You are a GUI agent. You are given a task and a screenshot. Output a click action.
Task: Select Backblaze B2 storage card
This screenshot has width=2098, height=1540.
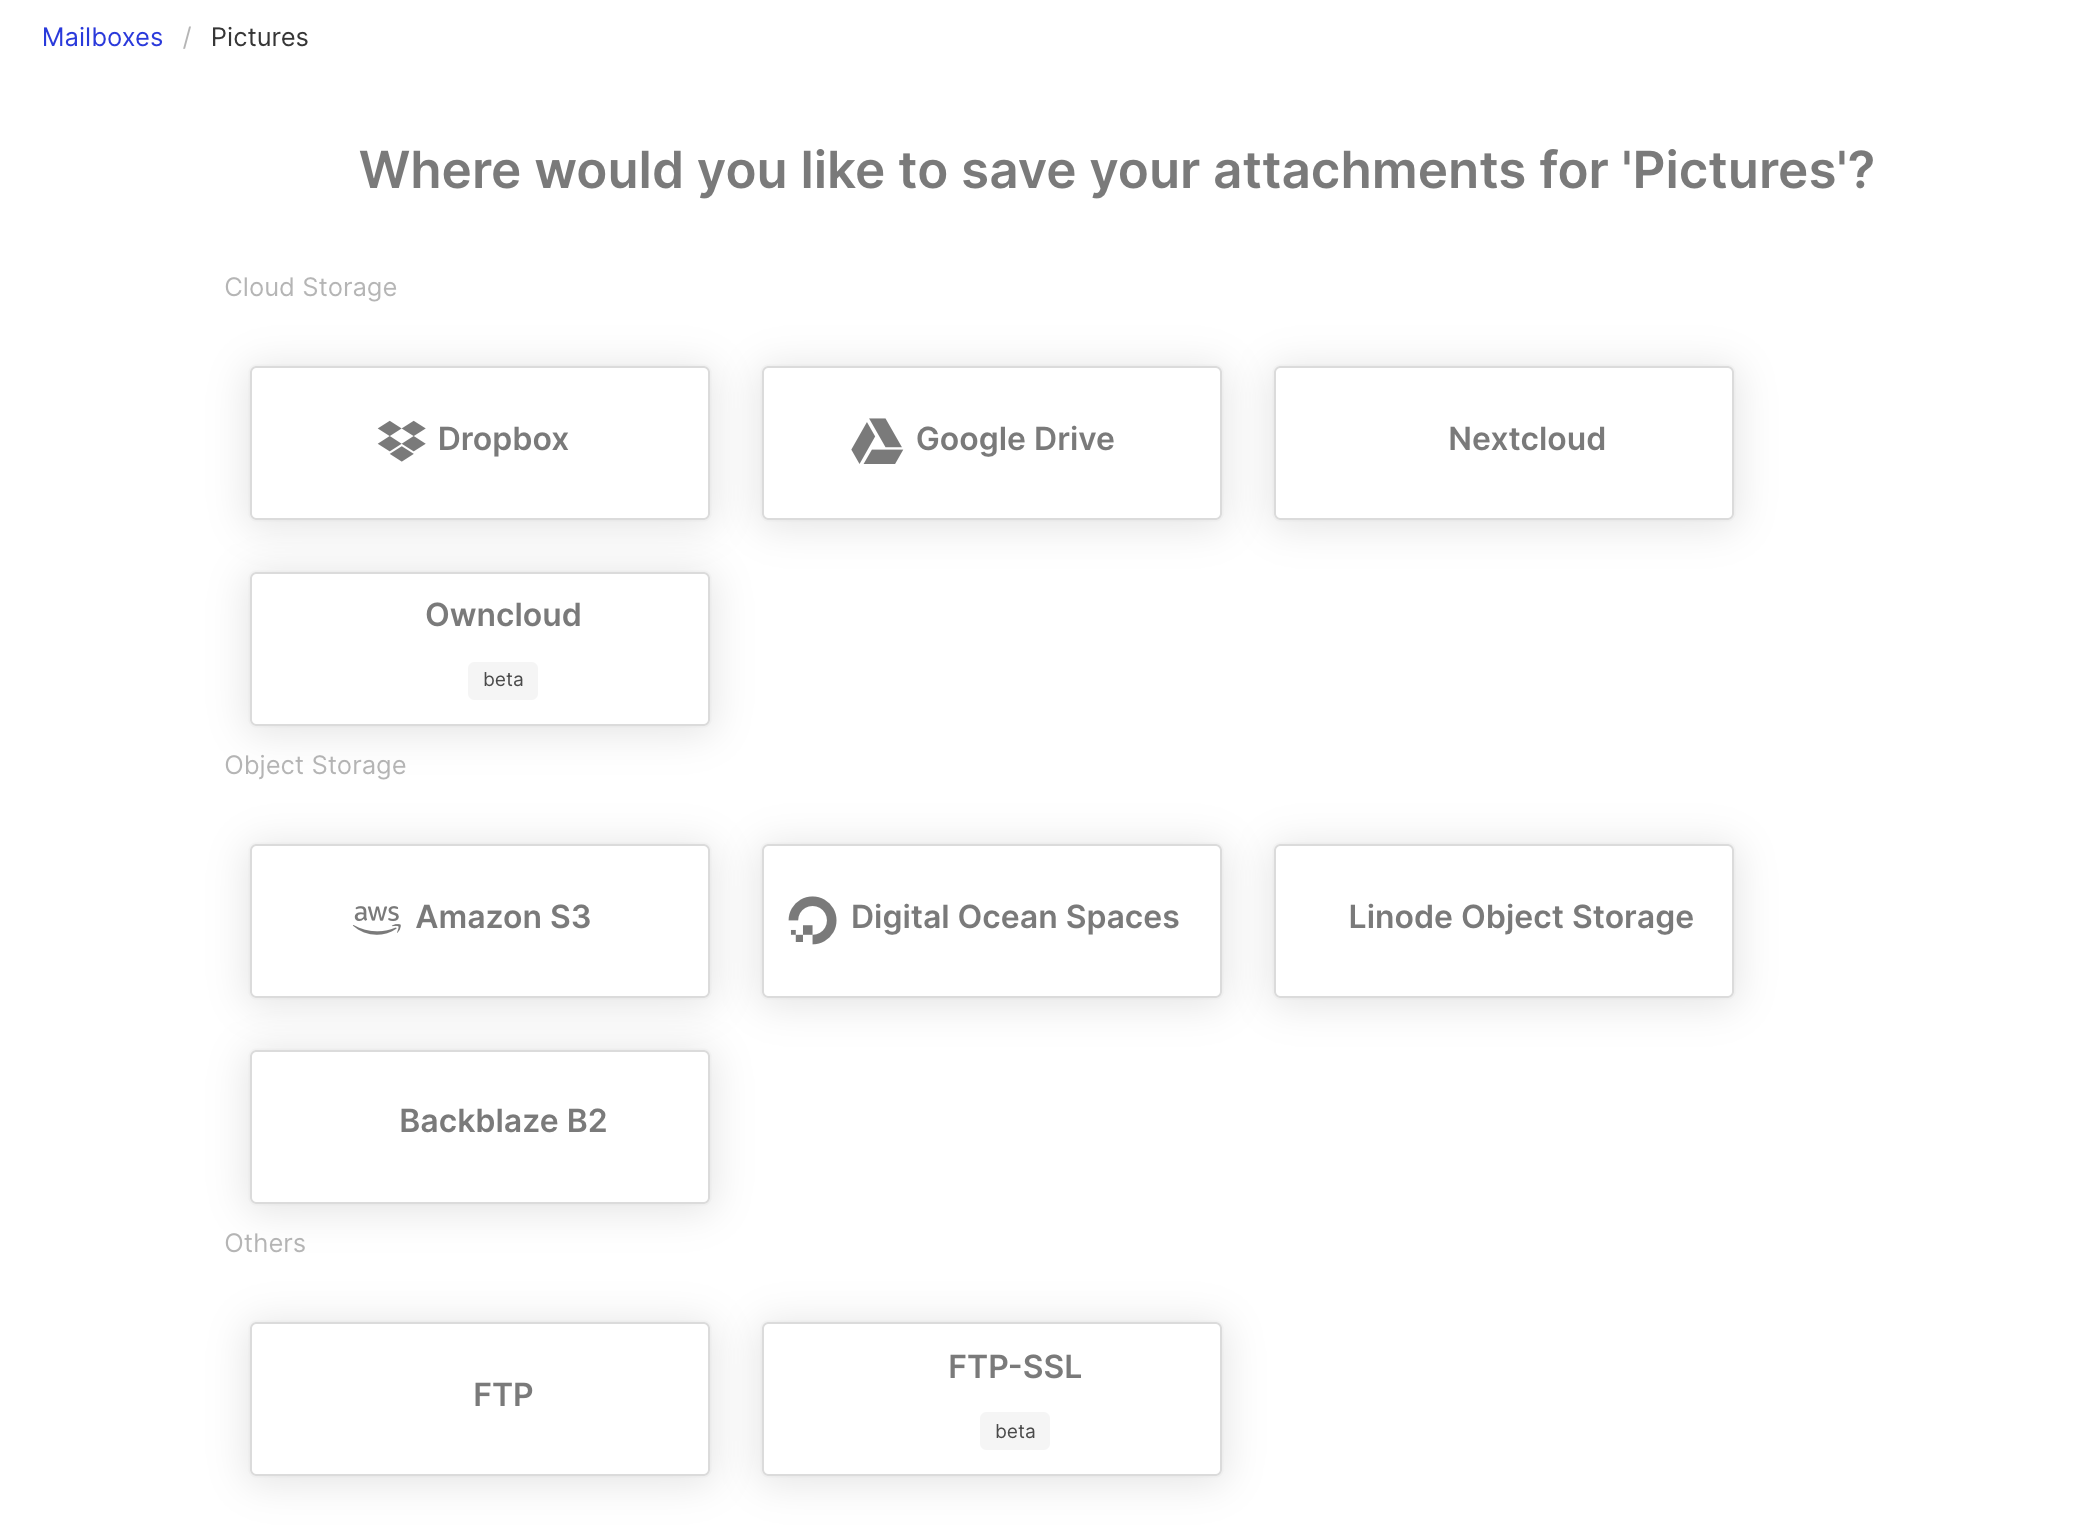[480, 1127]
